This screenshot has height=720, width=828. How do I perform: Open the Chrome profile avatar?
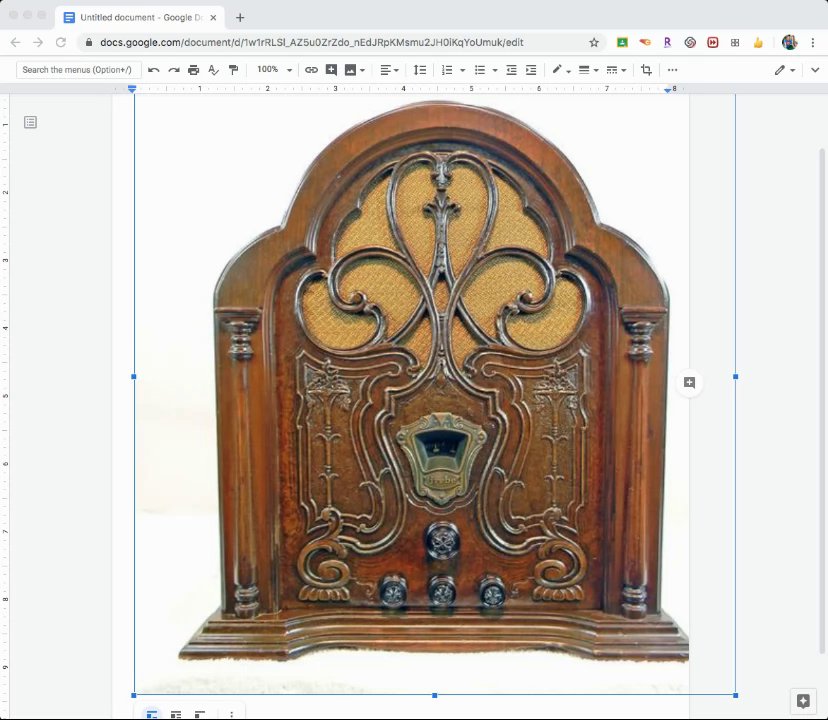(789, 42)
